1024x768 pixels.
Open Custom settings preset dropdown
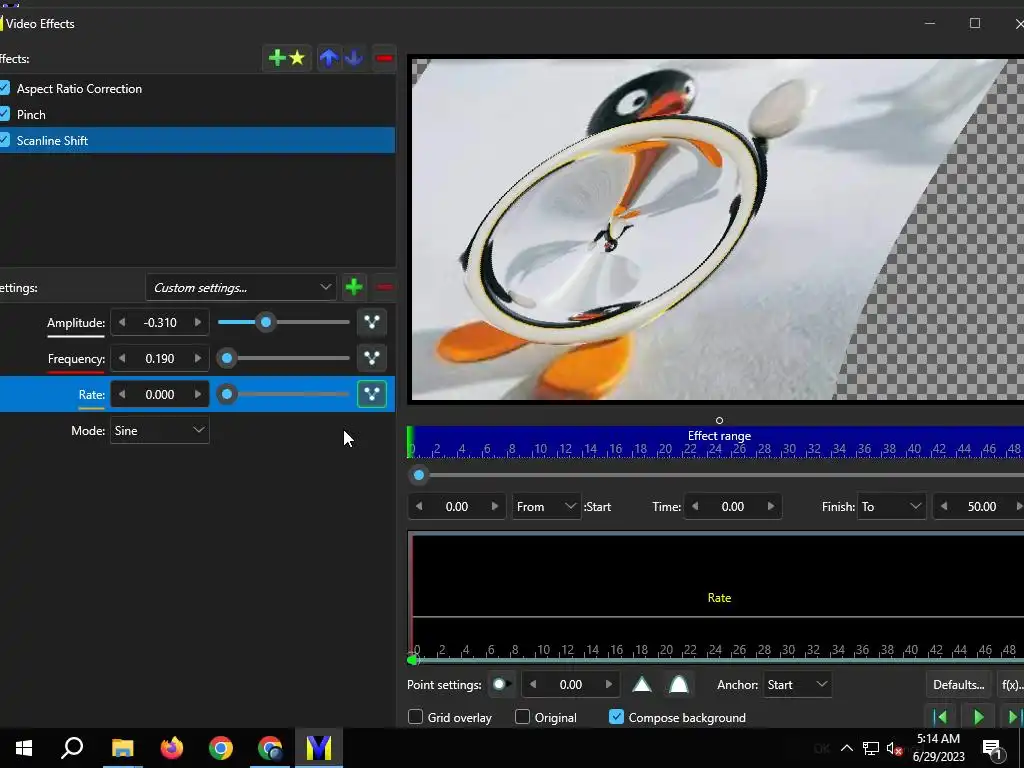click(240, 287)
